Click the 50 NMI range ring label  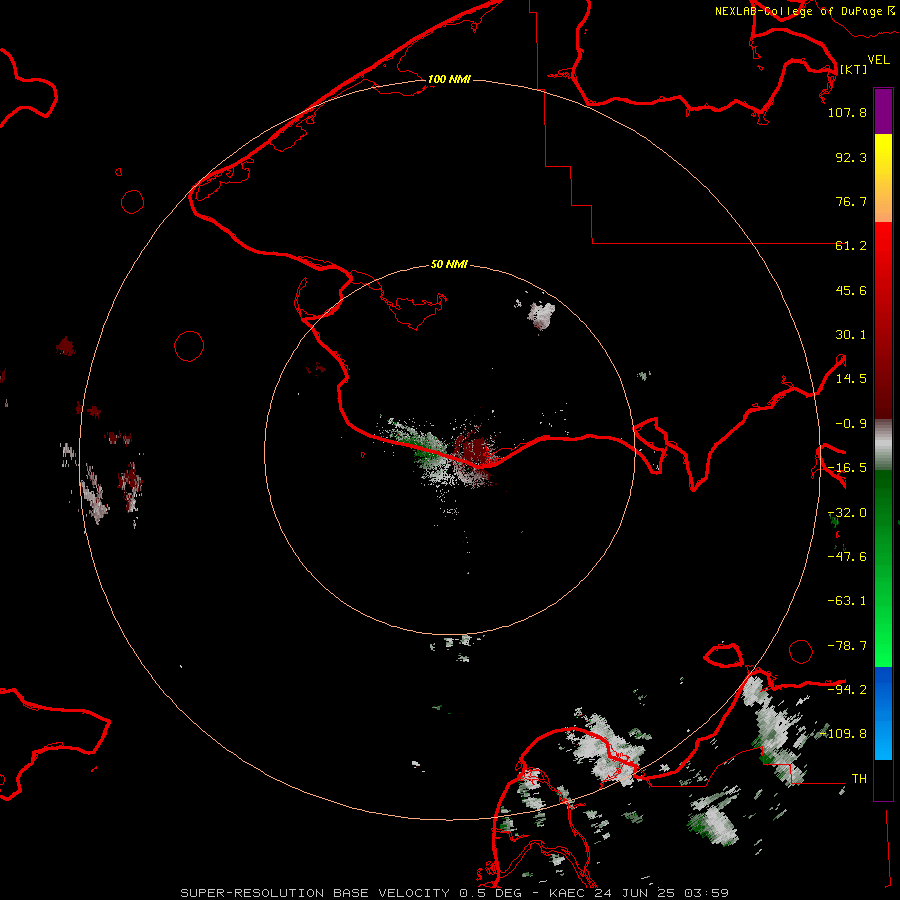449,264
